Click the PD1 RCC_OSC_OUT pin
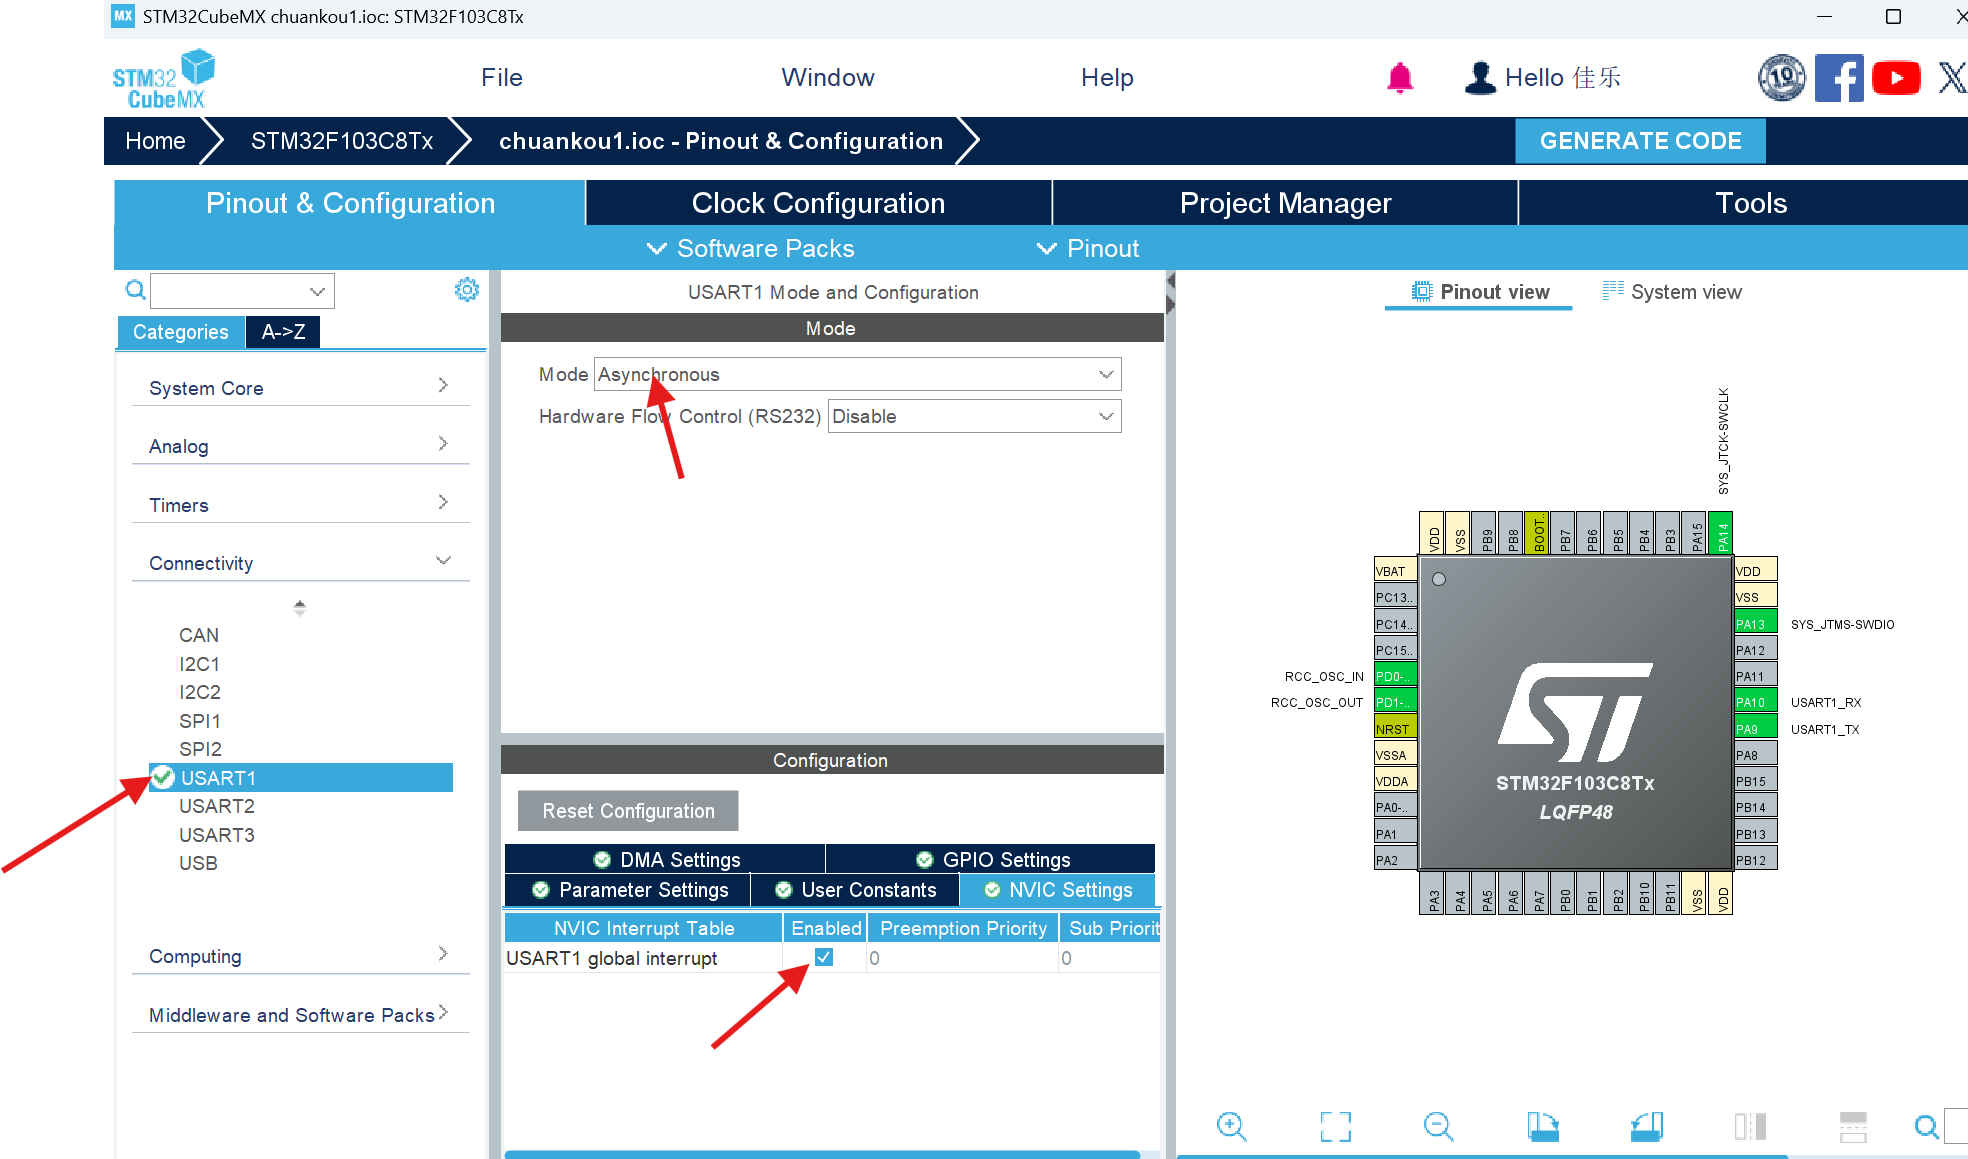This screenshot has width=1968, height=1159. tap(1395, 702)
